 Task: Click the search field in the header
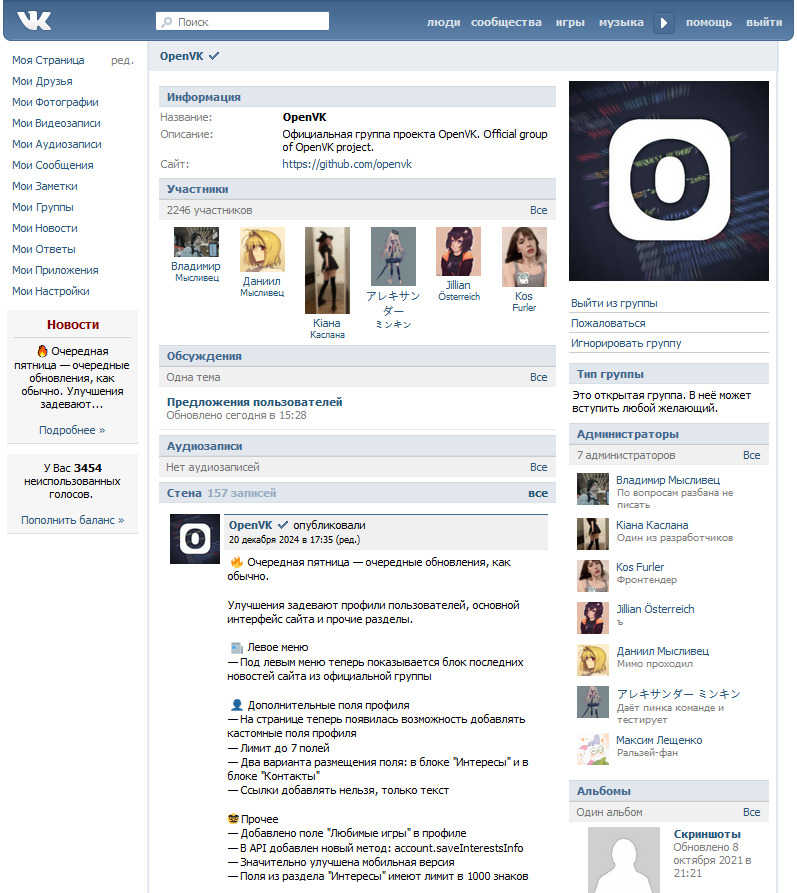[242, 22]
